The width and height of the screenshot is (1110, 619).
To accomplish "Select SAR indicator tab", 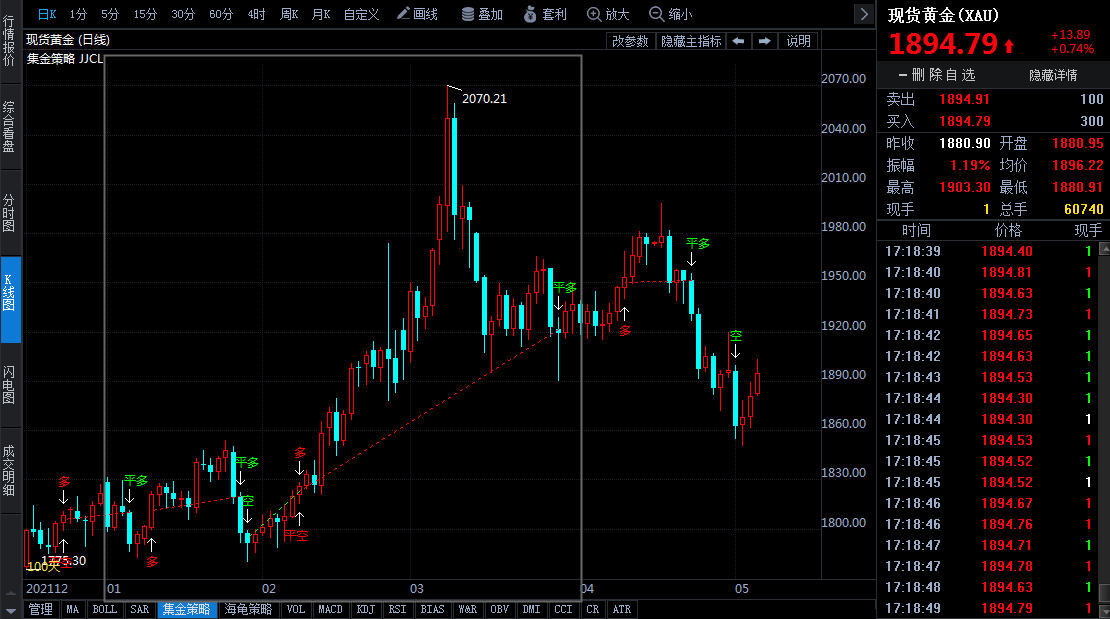I will [x=139, y=609].
